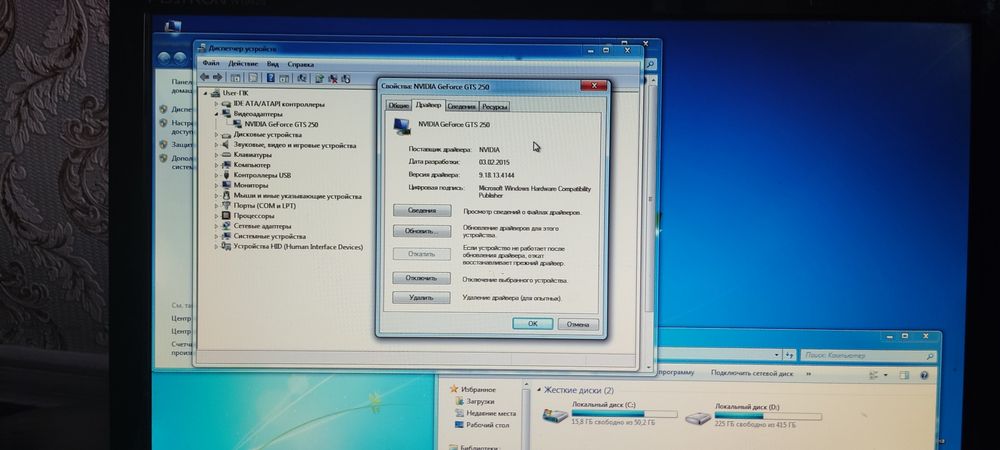
Task: Collapse the Видеоадаптеры node
Action: pyautogui.click(x=217, y=113)
